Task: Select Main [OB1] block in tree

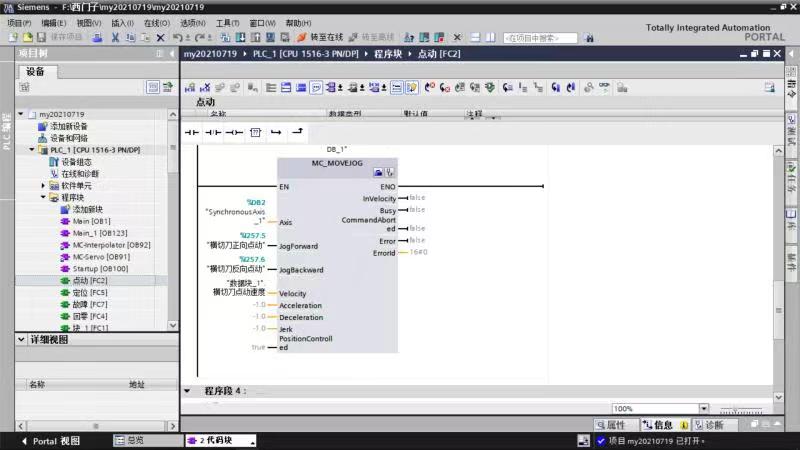Action: tap(91, 221)
